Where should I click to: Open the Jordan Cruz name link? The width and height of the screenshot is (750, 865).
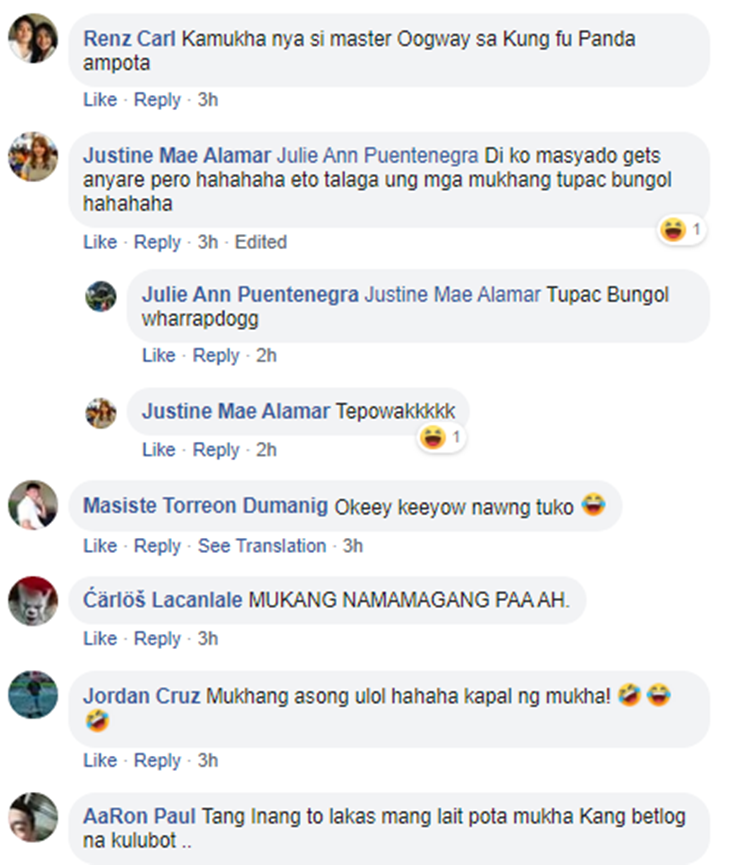pyautogui.click(x=142, y=696)
